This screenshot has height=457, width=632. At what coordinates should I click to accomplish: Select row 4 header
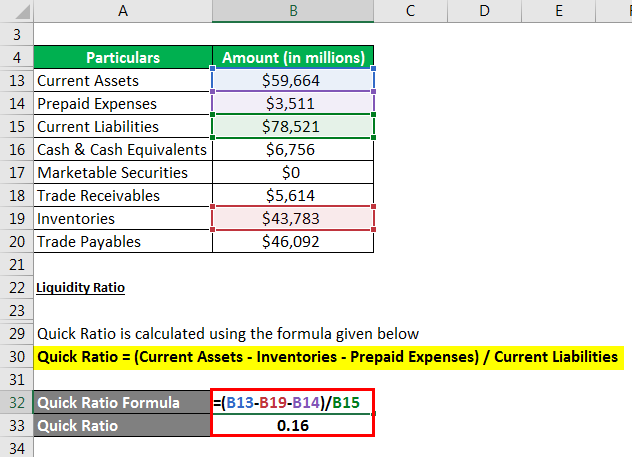pos(17,57)
